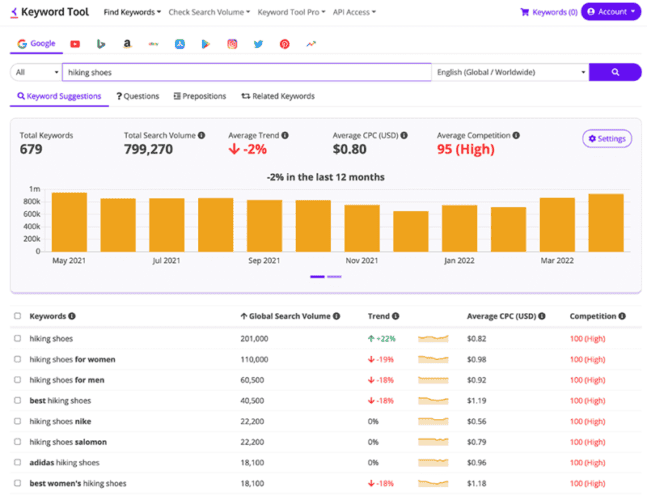Select the Pinterest platform icon
The height and width of the screenshot is (500, 647).
[284, 45]
